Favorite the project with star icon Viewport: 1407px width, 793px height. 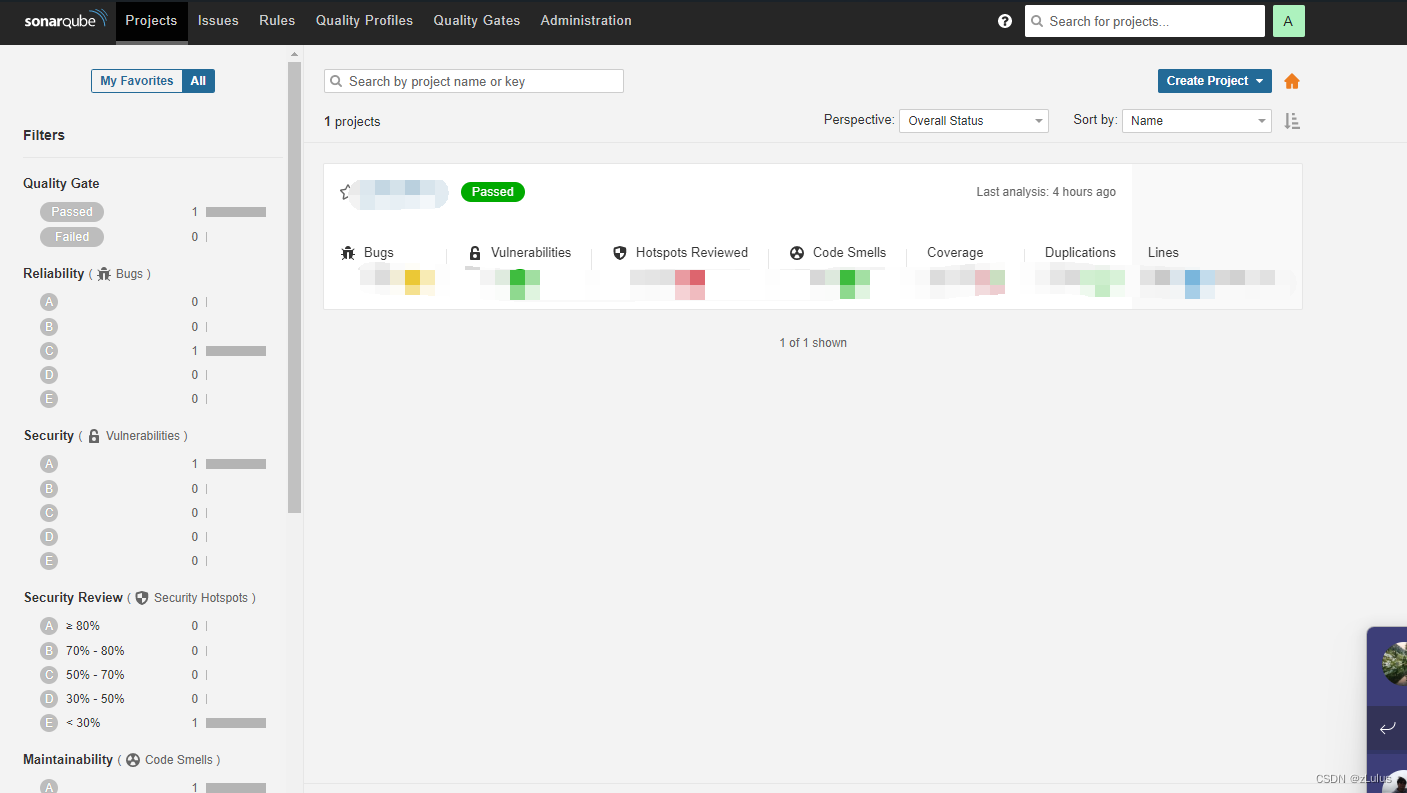point(346,192)
